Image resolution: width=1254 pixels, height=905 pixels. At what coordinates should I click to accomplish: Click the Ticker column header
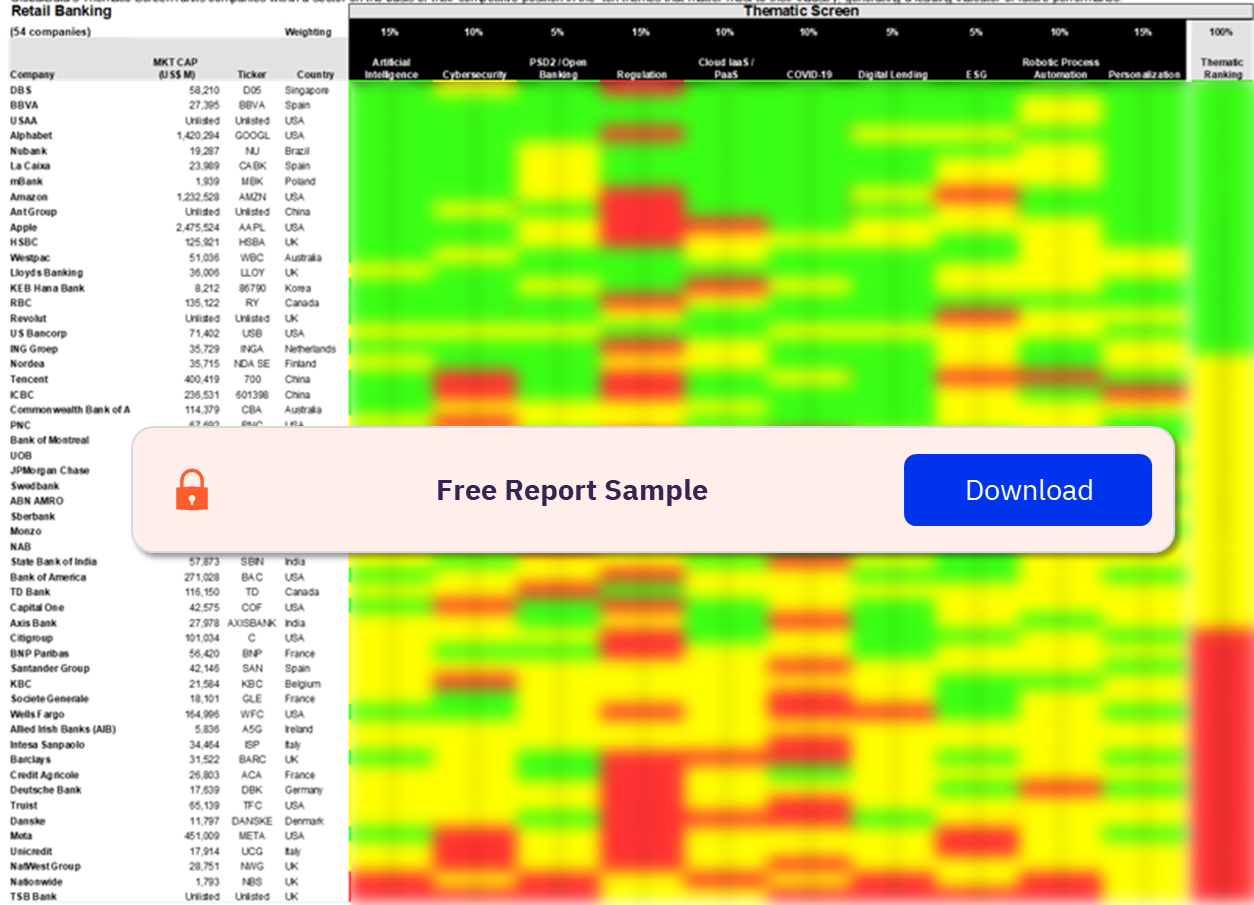click(252, 74)
